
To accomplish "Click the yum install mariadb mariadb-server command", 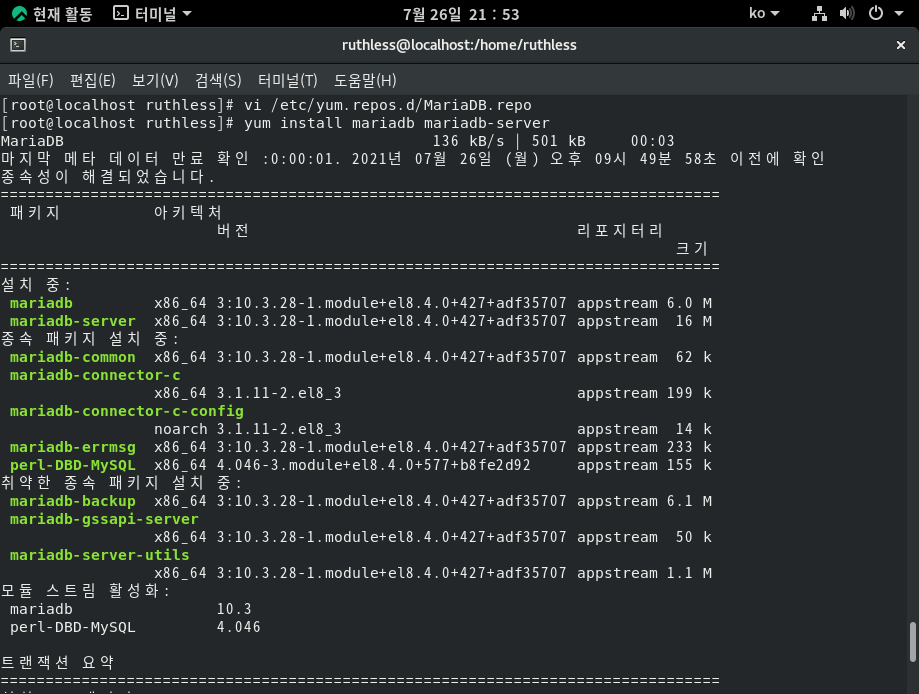I will pos(397,123).
